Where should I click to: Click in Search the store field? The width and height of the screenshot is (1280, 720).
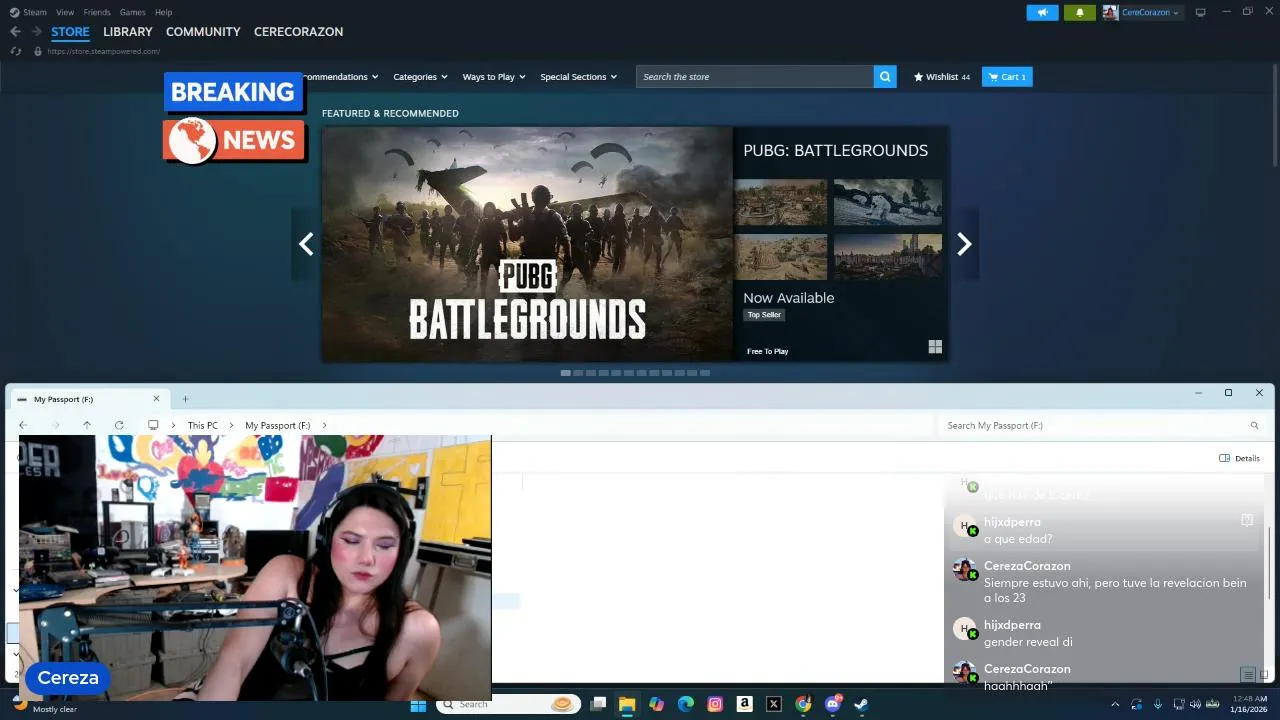pyautogui.click(x=755, y=77)
